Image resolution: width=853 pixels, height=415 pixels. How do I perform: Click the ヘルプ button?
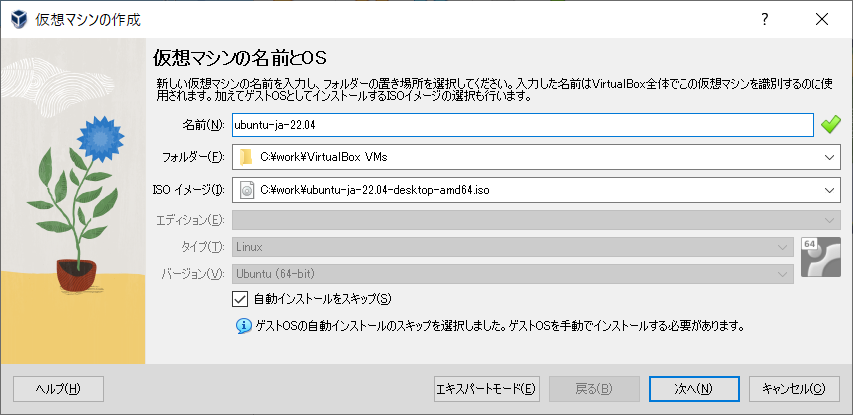click(x=58, y=389)
